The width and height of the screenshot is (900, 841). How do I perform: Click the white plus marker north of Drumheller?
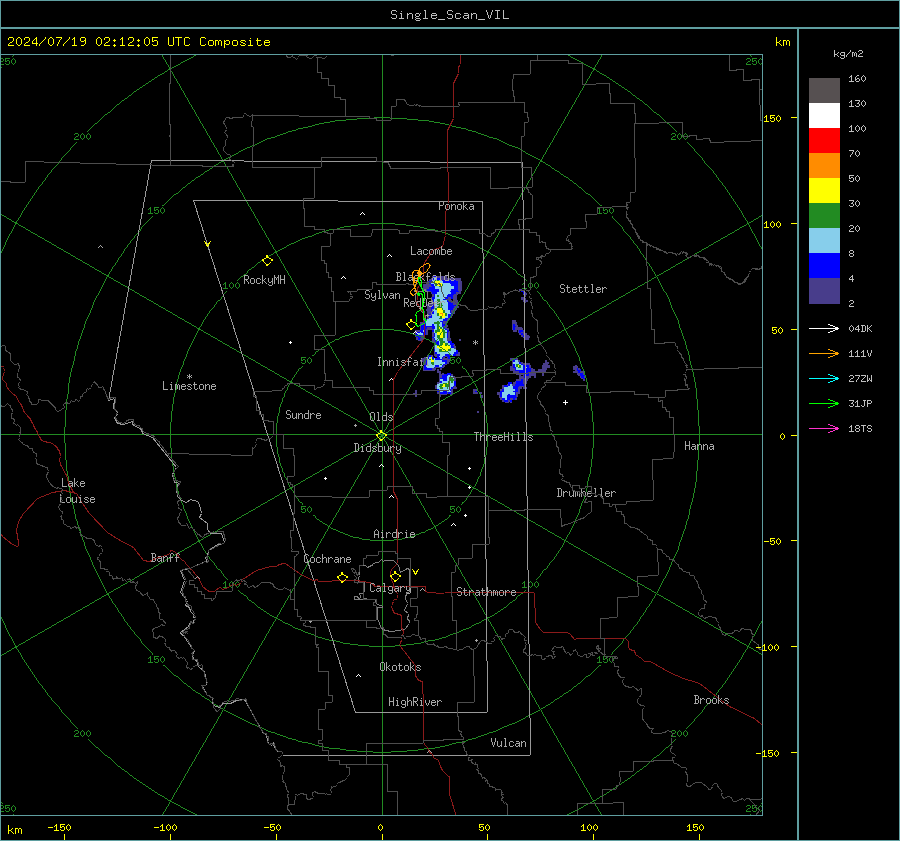pyautogui.click(x=565, y=402)
